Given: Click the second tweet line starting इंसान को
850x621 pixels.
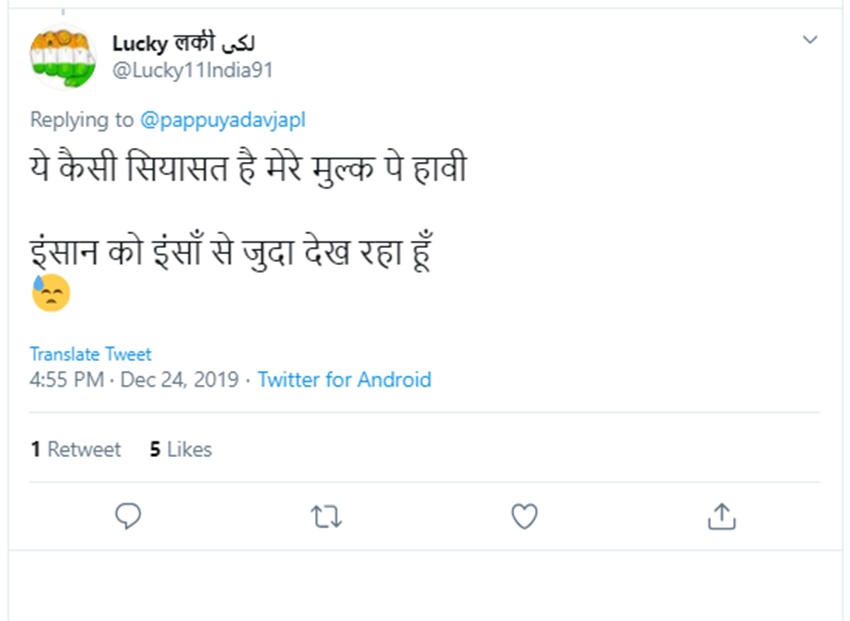Looking at the screenshot, I should point(230,252).
